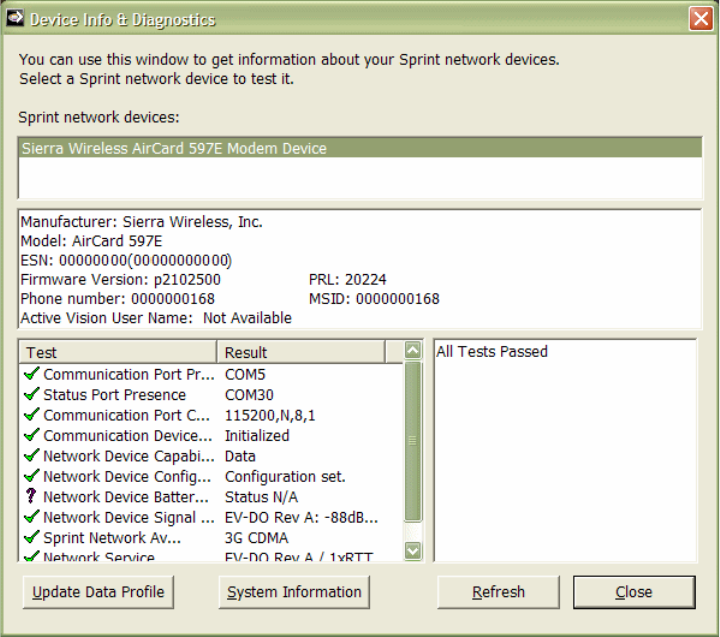This screenshot has height=637, width=720.
Task: Click the Test column header
Action: click(118, 352)
